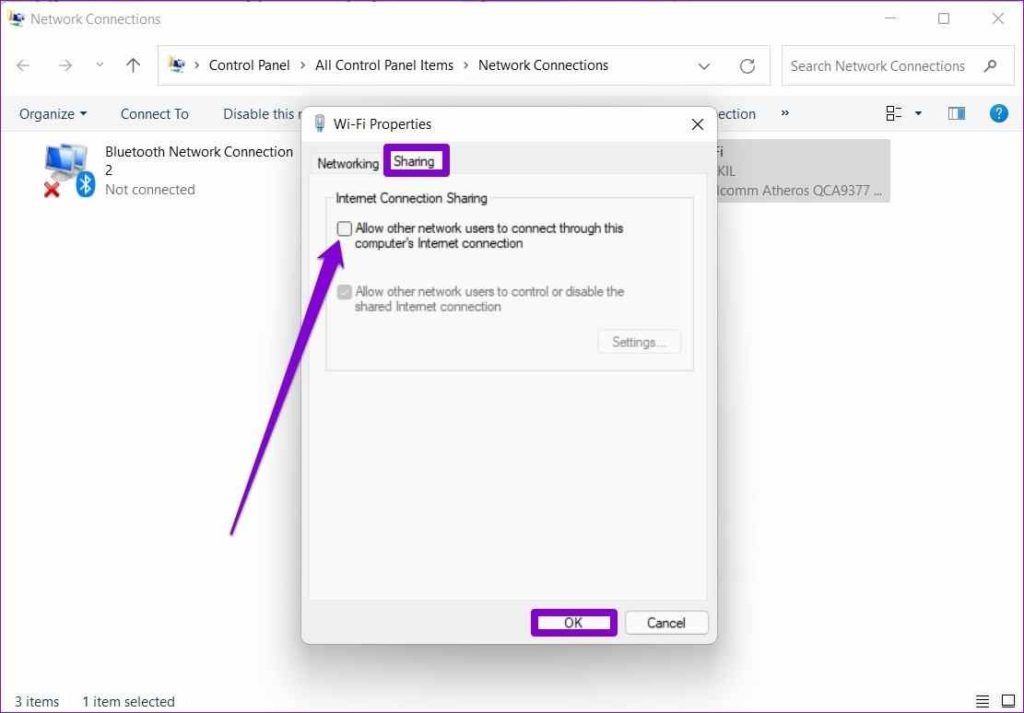Switch to the Networking tab
1024x713 pixels.
[347, 163]
